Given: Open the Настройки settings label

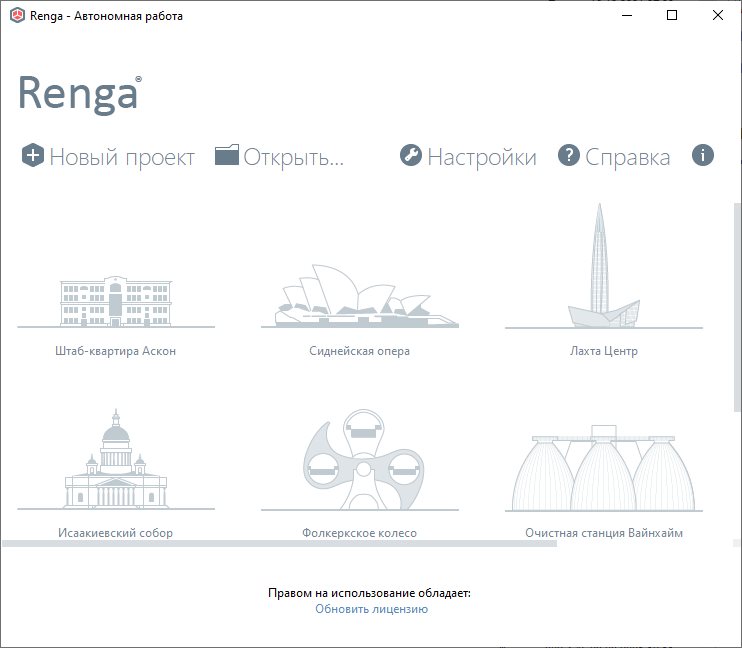Looking at the screenshot, I should [482, 158].
